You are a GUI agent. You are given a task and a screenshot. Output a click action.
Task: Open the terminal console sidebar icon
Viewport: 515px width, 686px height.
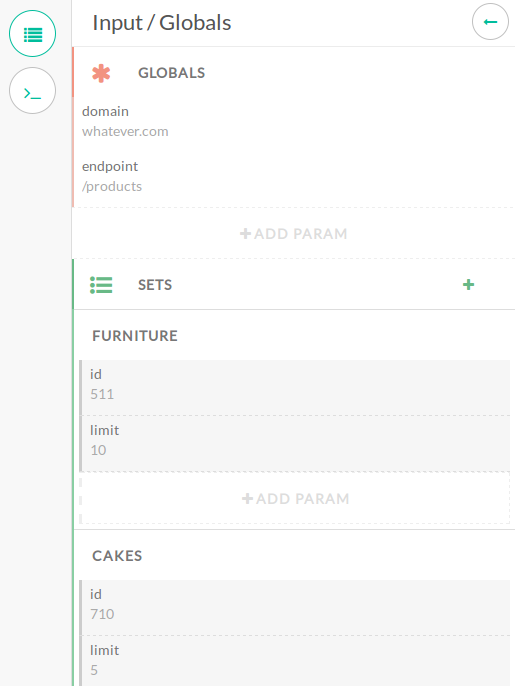tap(32, 91)
